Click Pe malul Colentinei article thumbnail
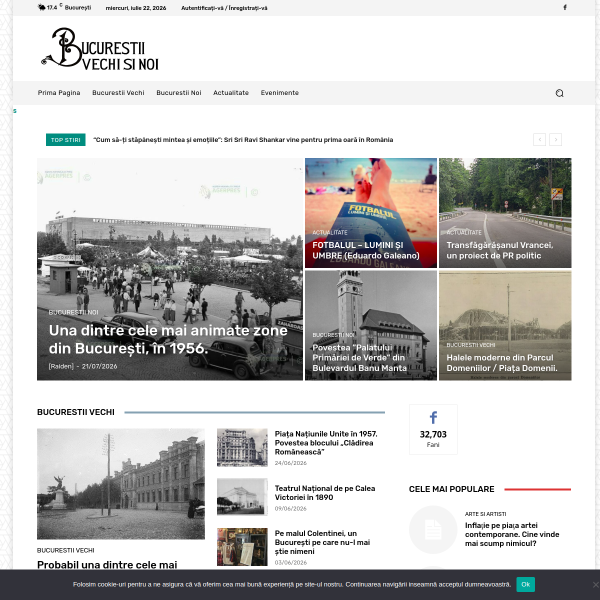 click(242, 547)
